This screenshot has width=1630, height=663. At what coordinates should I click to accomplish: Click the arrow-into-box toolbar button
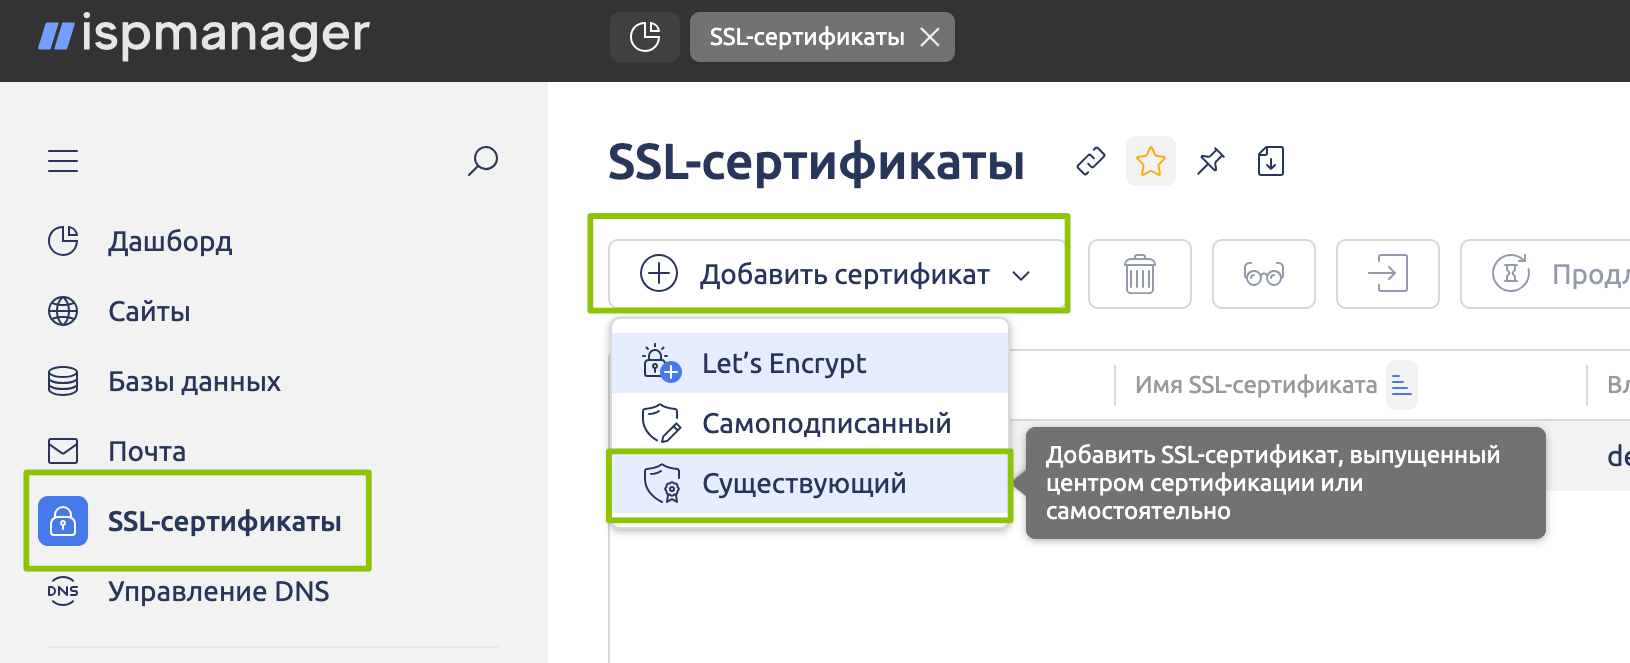pos(1387,274)
